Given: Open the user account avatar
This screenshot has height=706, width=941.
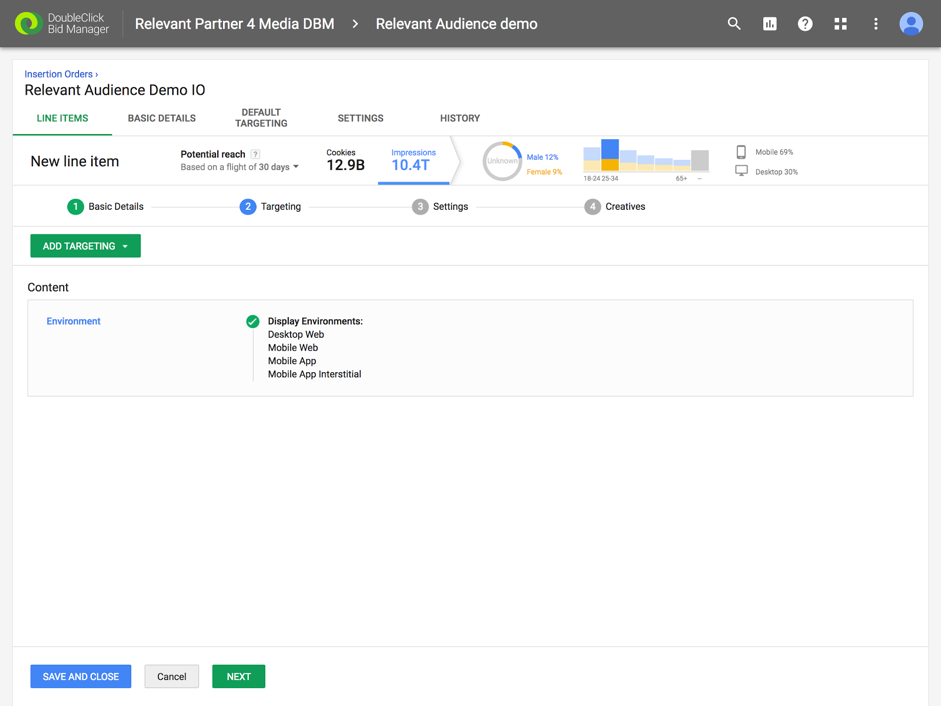Looking at the screenshot, I should [910, 23].
